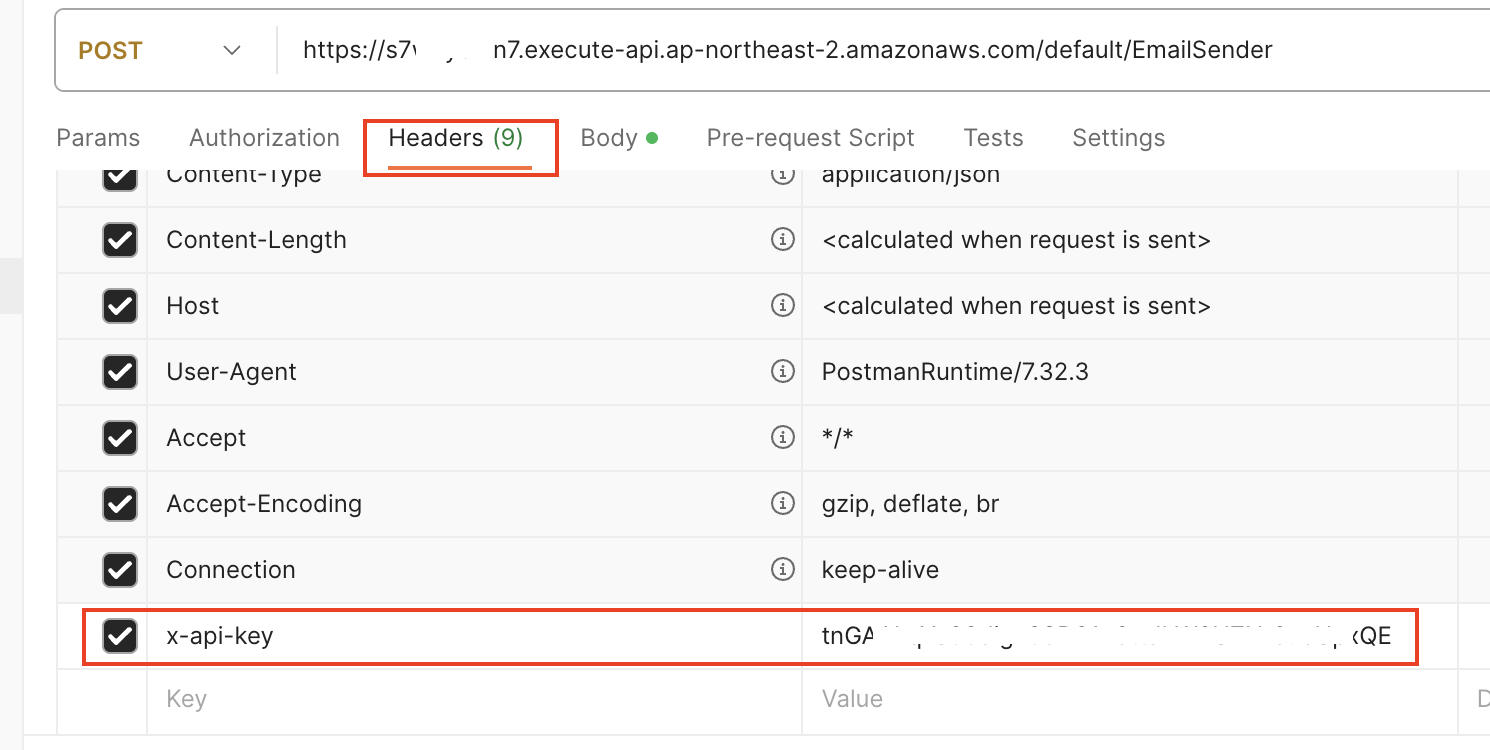Uncheck the Connection header checkbox
Image resolution: width=1490 pixels, height=750 pixels.
coord(120,570)
